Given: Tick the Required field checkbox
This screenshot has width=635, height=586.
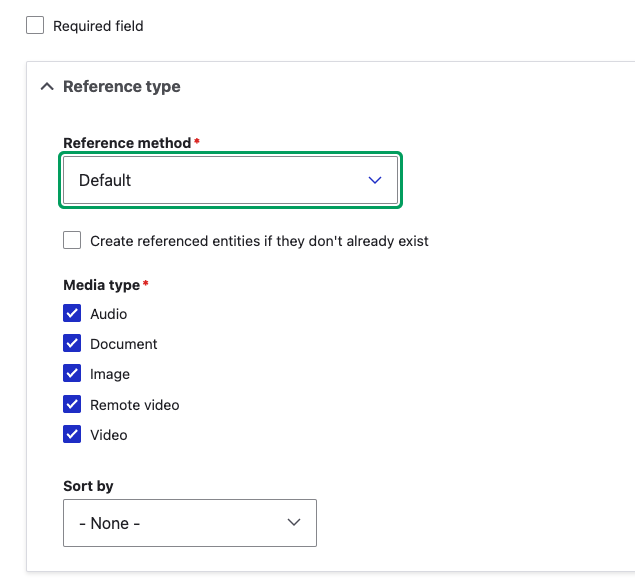Looking at the screenshot, I should pos(35,25).
